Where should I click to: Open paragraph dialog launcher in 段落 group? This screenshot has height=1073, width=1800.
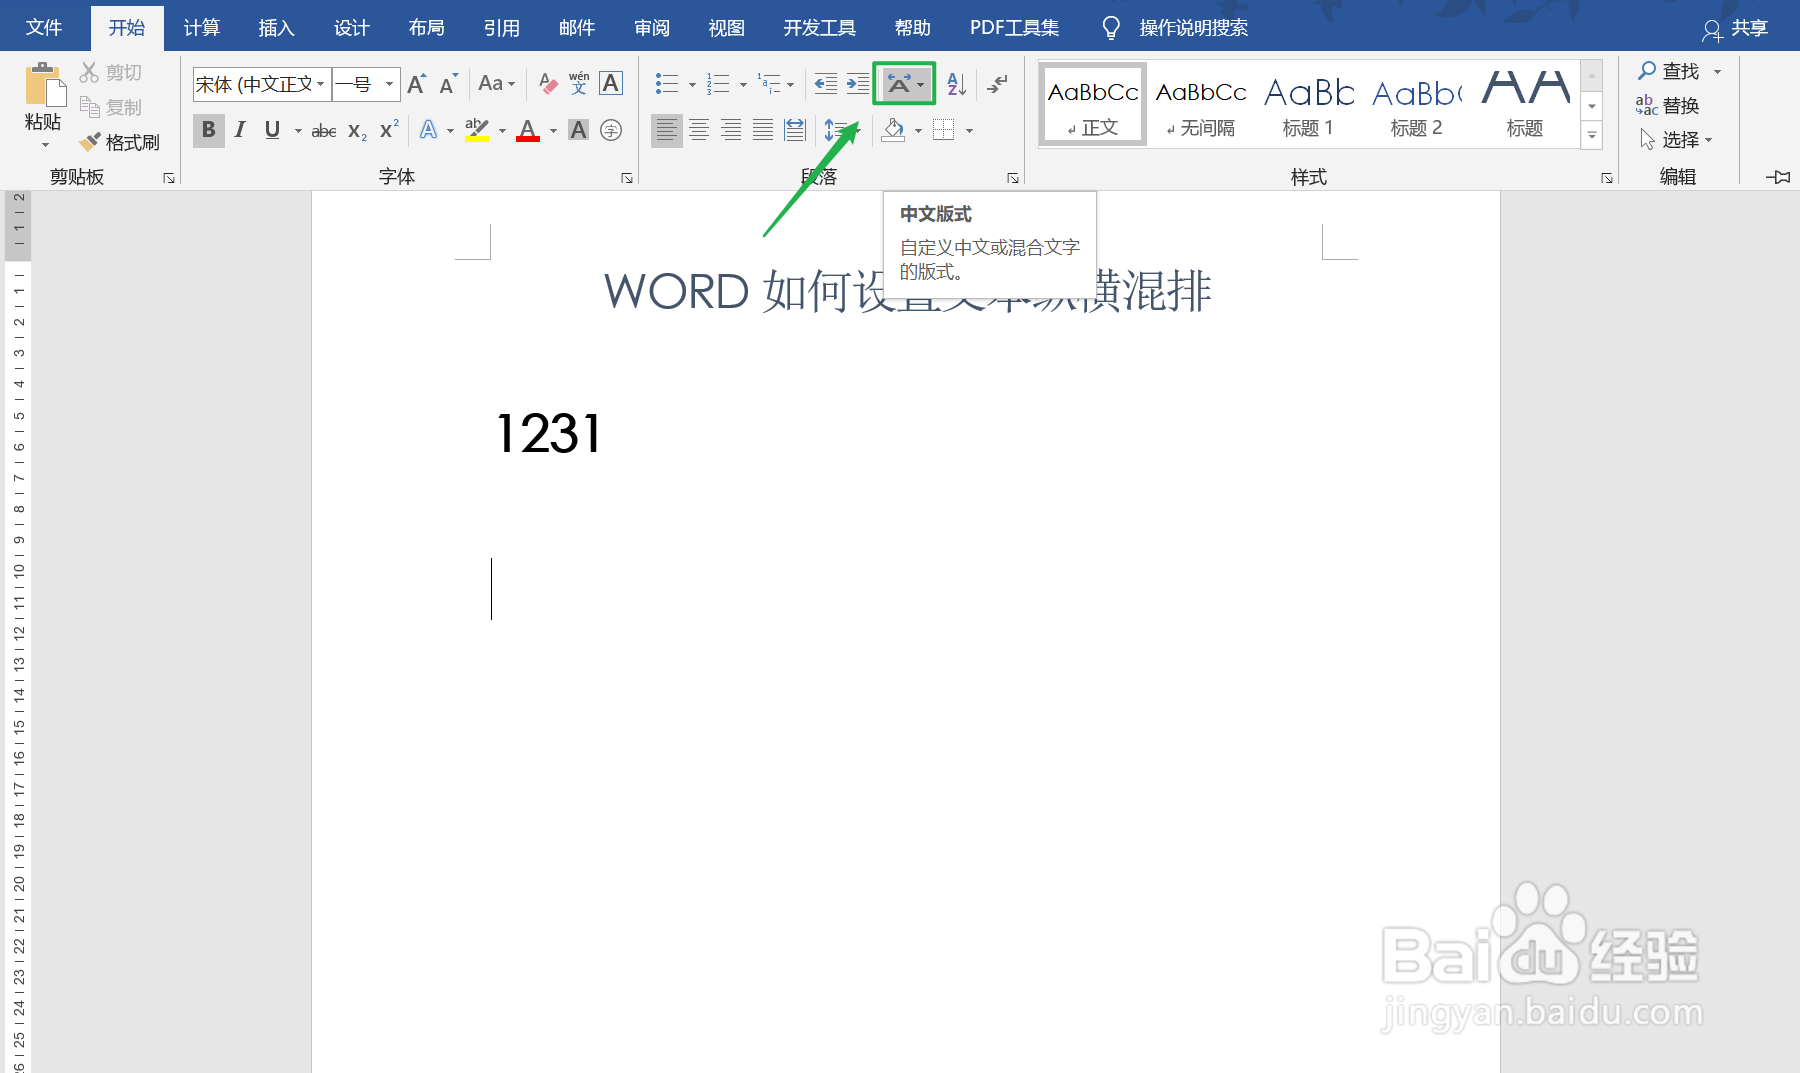coord(1013,178)
